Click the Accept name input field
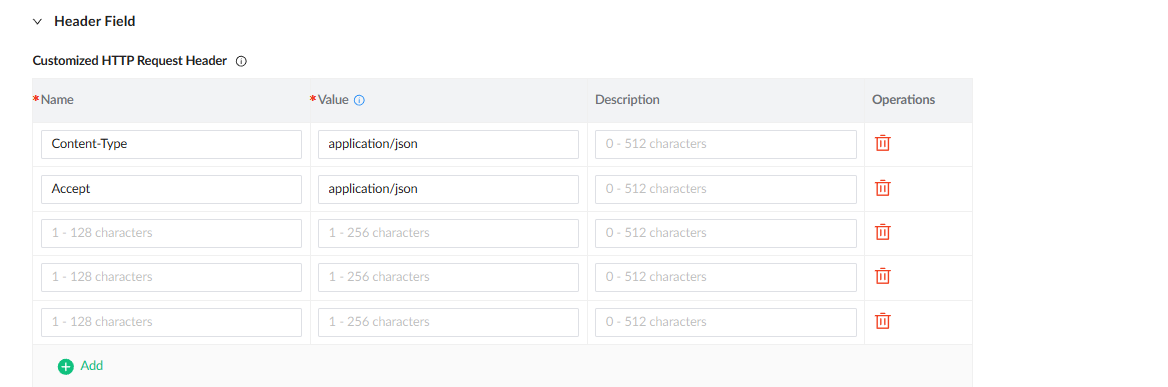This screenshot has height=387, width=1168. (x=171, y=189)
